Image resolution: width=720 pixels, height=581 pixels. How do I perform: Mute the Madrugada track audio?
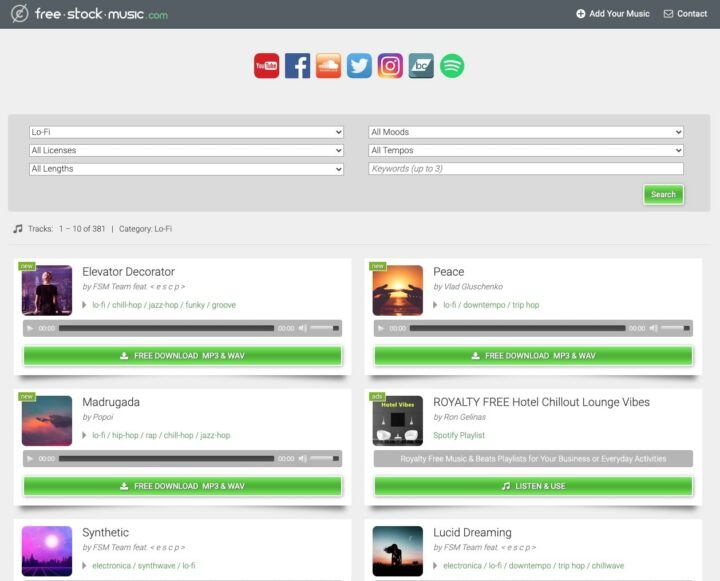point(302,459)
